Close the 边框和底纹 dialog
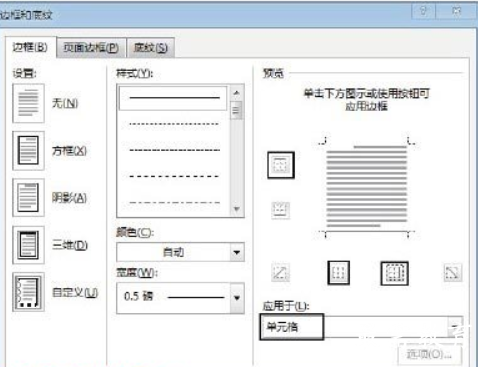The image size is (478, 367). click(456, 11)
